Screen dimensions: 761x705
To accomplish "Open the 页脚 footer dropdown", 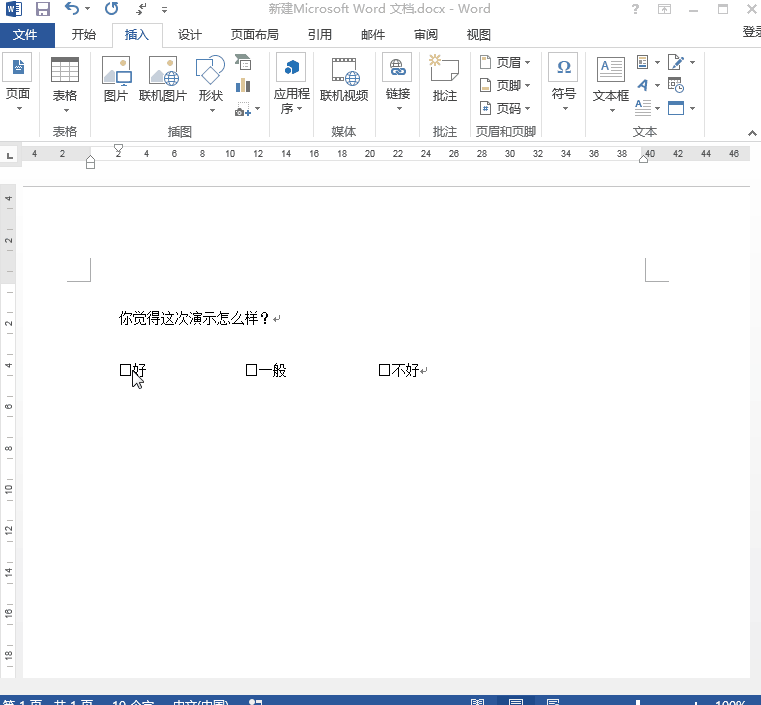I will click(505, 85).
